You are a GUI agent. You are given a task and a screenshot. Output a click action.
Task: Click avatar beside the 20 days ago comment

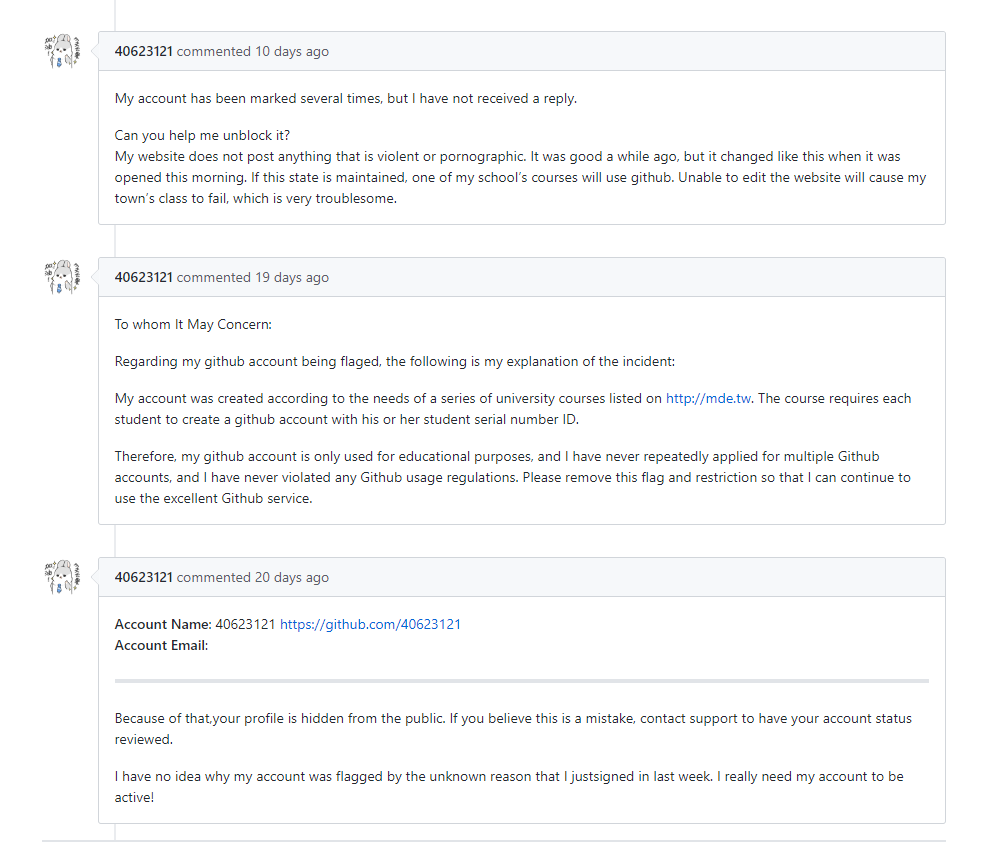click(x=62, y=577)
